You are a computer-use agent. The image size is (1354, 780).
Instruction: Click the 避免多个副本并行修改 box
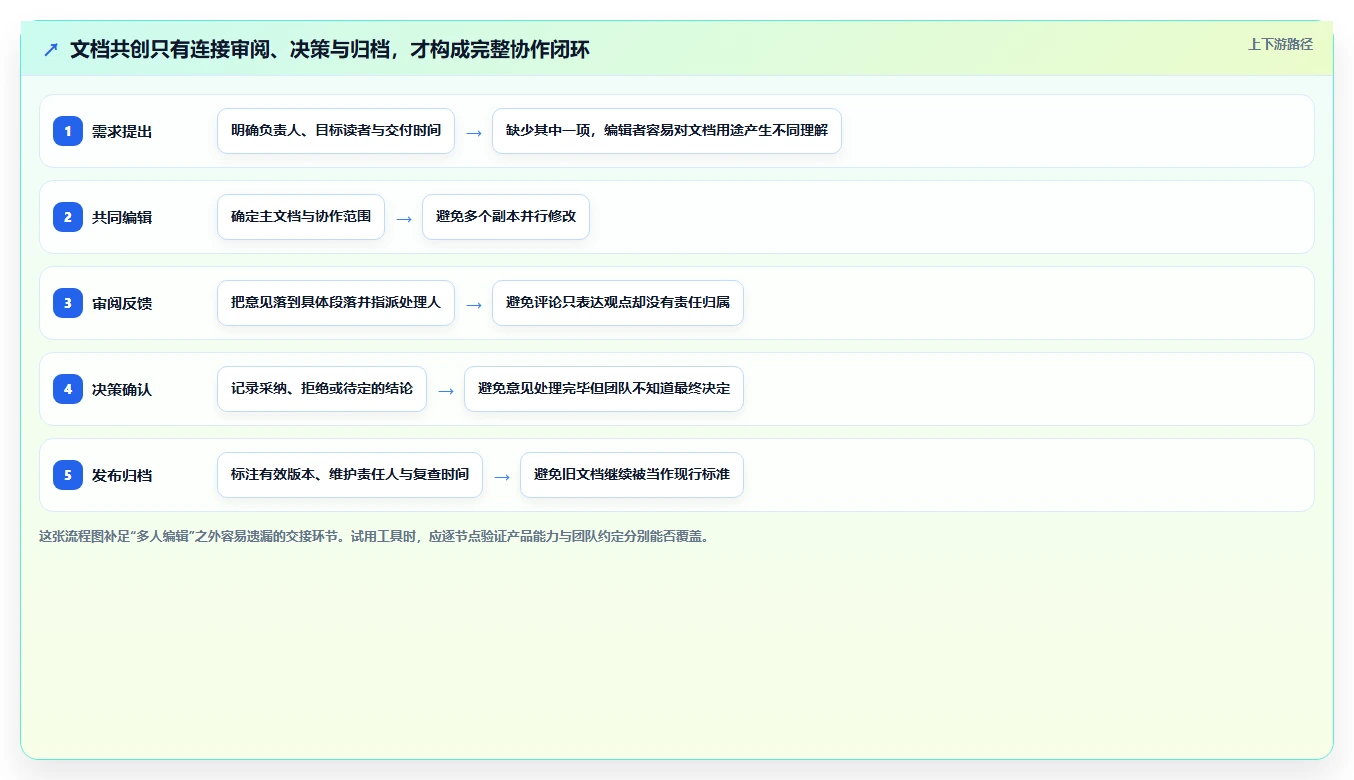506,217
